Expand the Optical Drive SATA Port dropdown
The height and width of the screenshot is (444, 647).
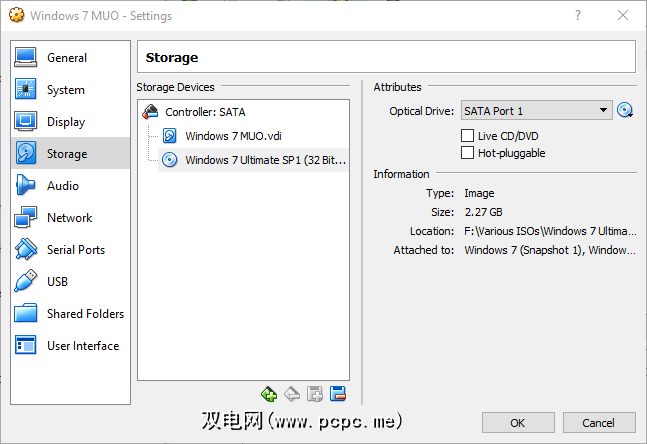coord(536,111)
